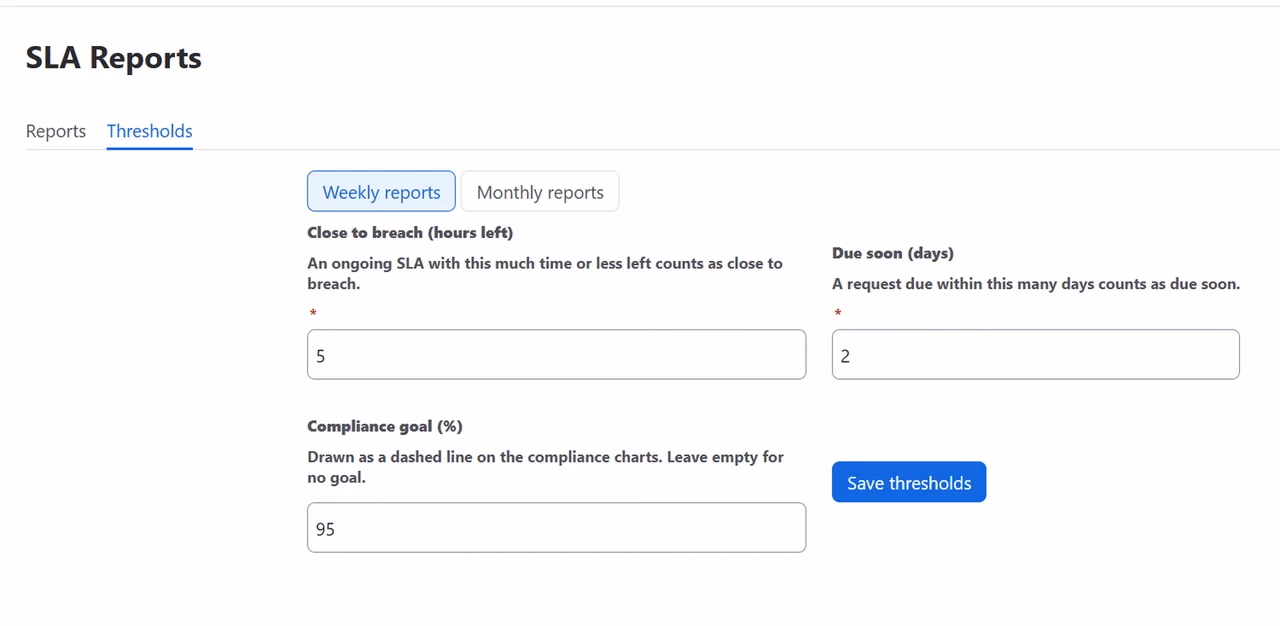
Task: Choose the Weekly reports option
Action: 381,192
